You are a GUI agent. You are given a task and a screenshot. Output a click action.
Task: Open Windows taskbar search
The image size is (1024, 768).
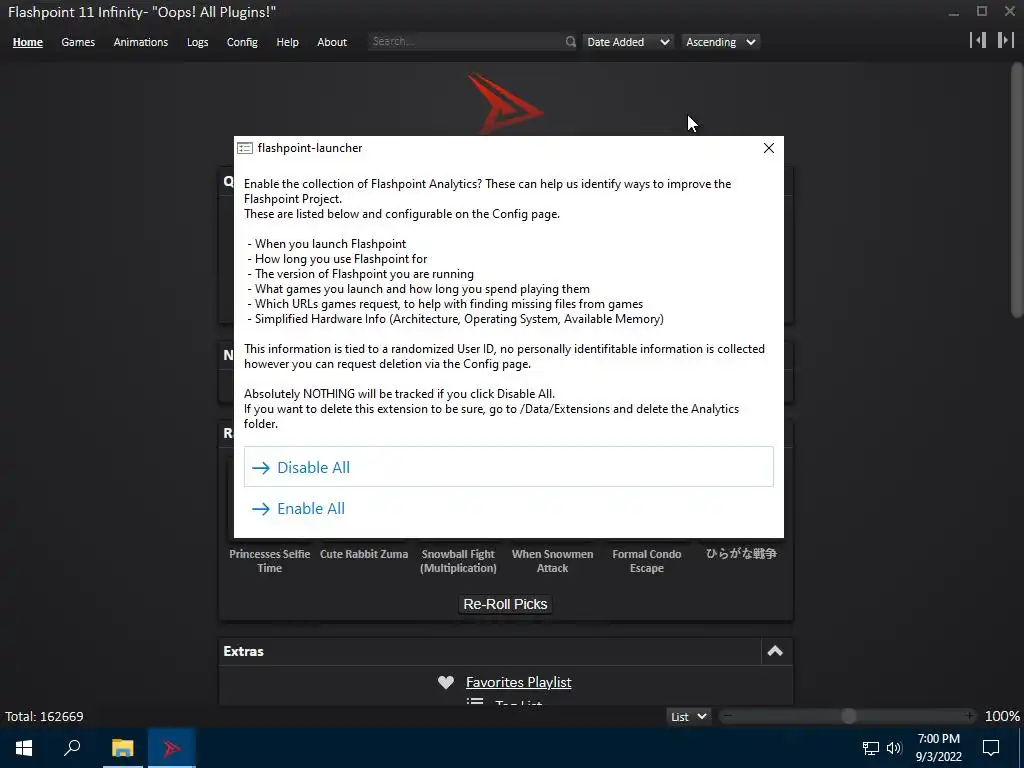[x=72, y=748]
